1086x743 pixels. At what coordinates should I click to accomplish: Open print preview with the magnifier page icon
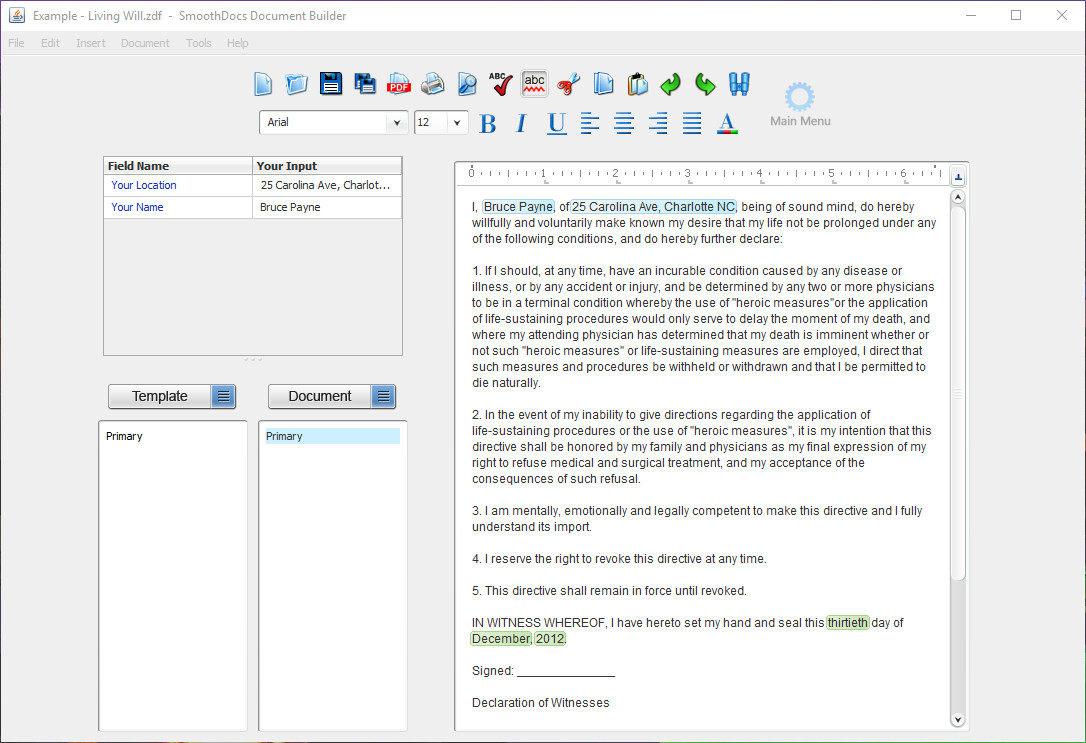pos(467,84)
